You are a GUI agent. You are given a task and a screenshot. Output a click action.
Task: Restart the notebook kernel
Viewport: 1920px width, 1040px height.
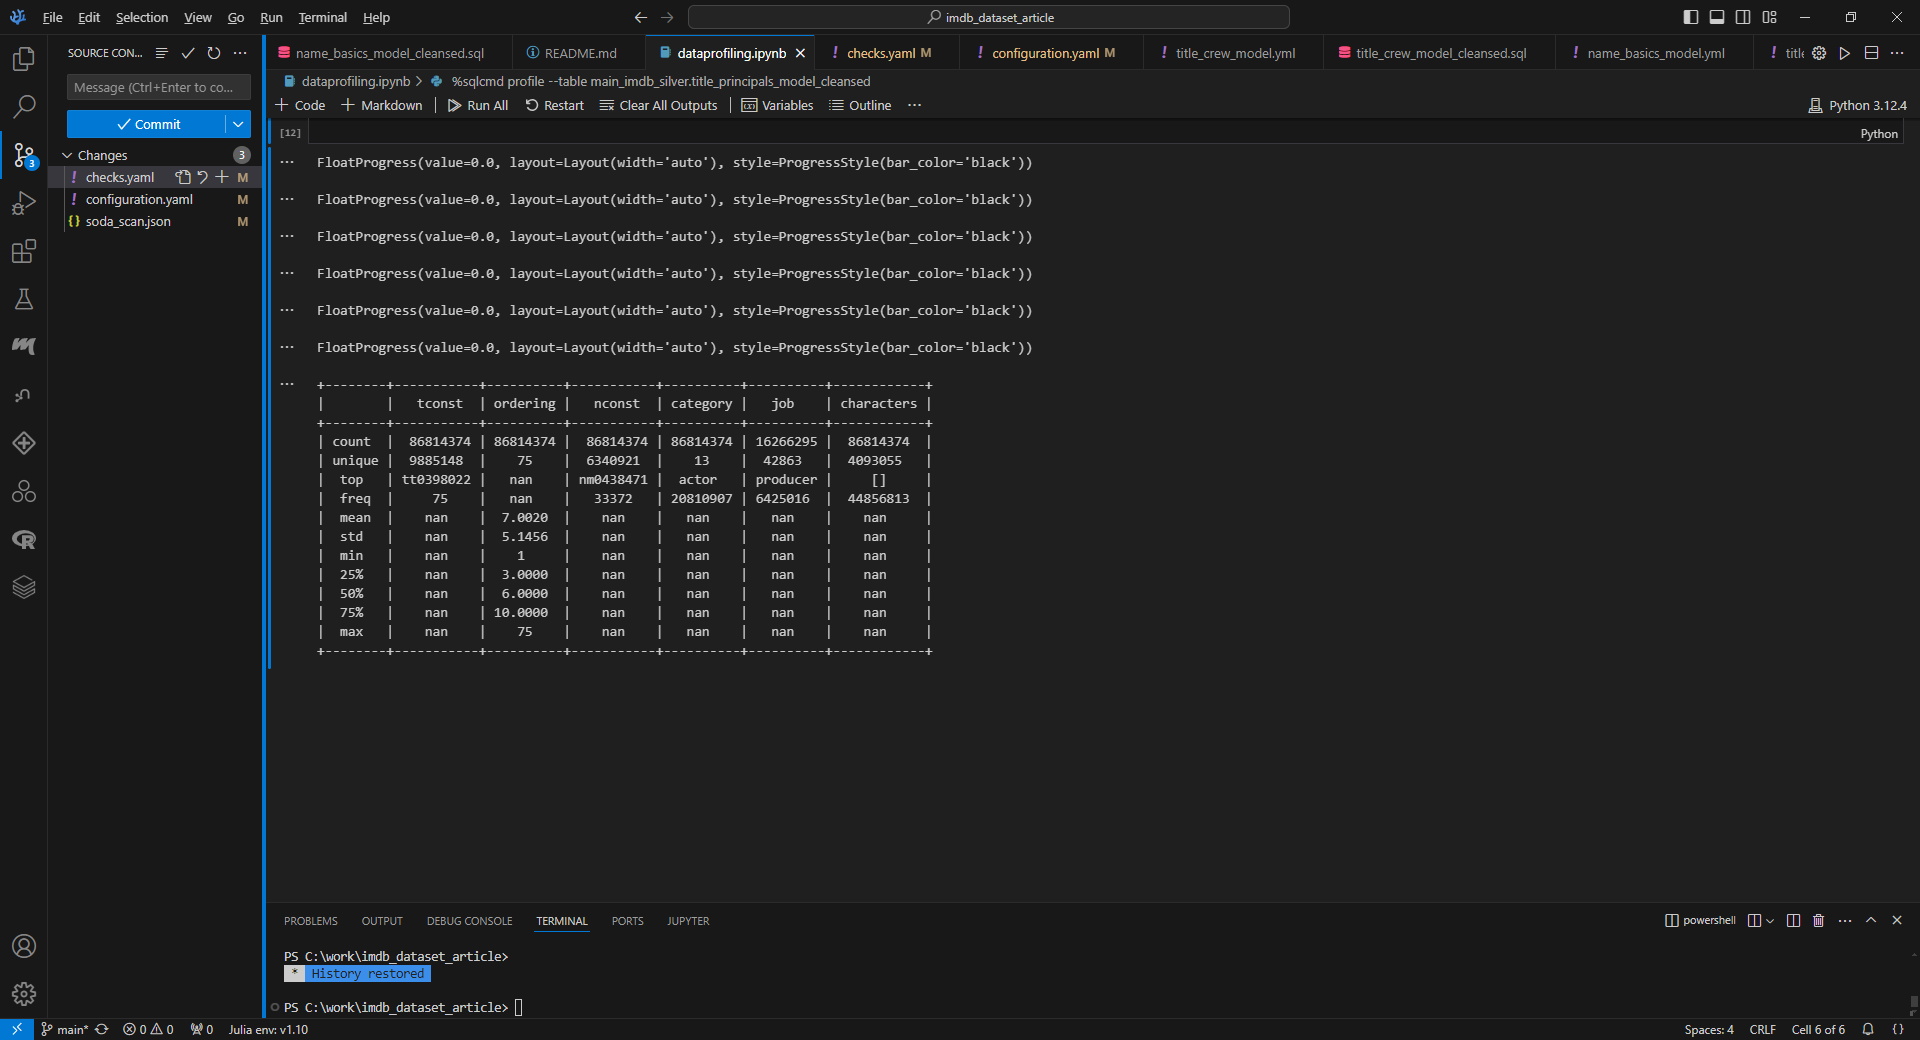[555, 105]
